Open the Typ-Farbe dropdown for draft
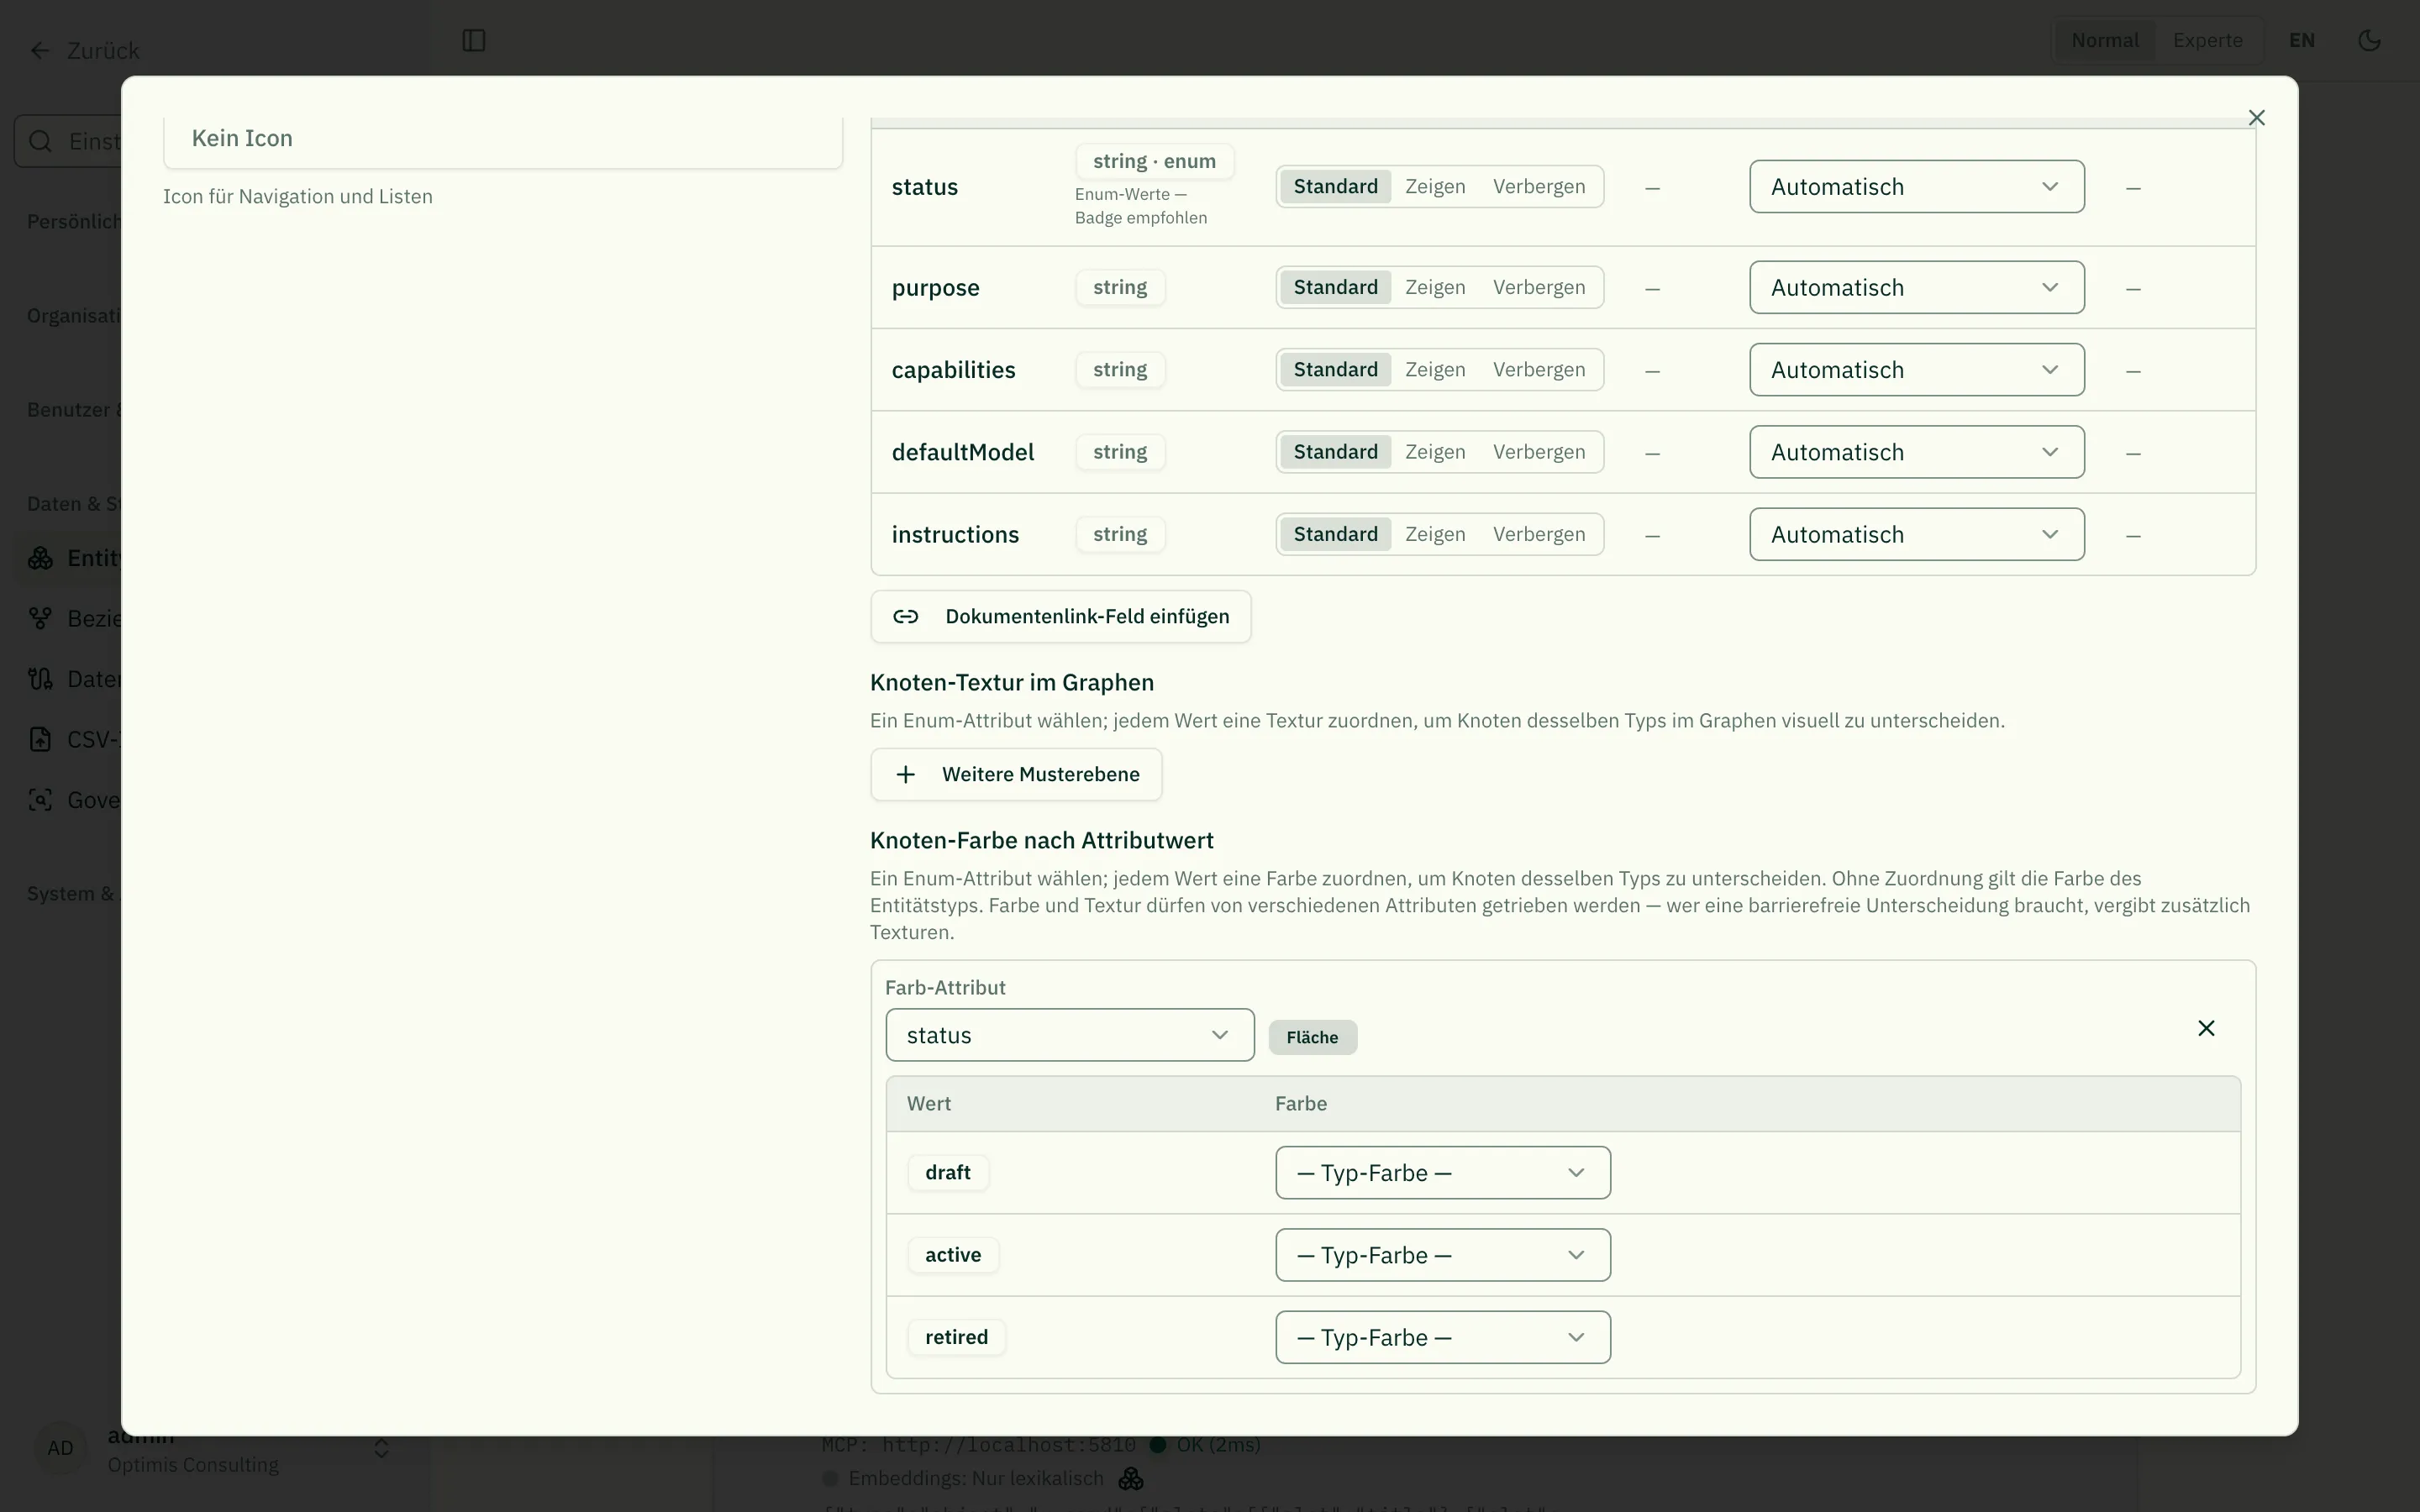Screen dimensions: 2420x1512 pyautogui.click(x=1442, y=1173)
